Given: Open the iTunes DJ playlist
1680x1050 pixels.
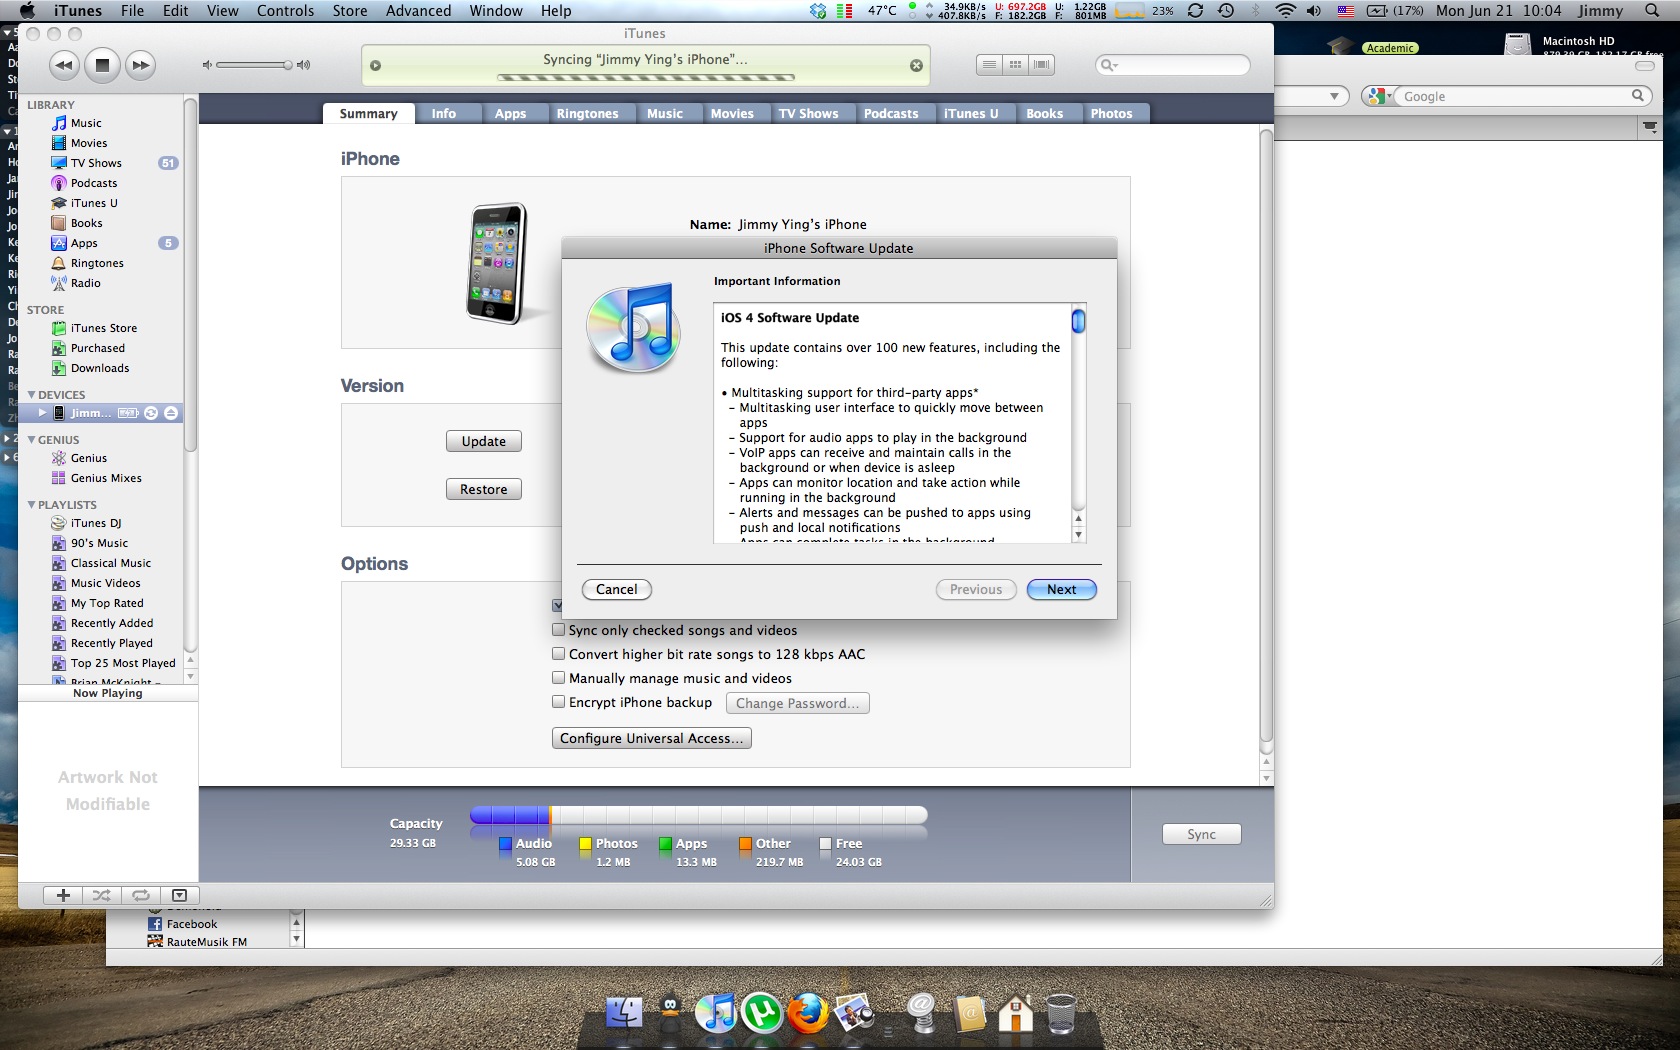Looking at the screenshot, I should coord(96,523).
